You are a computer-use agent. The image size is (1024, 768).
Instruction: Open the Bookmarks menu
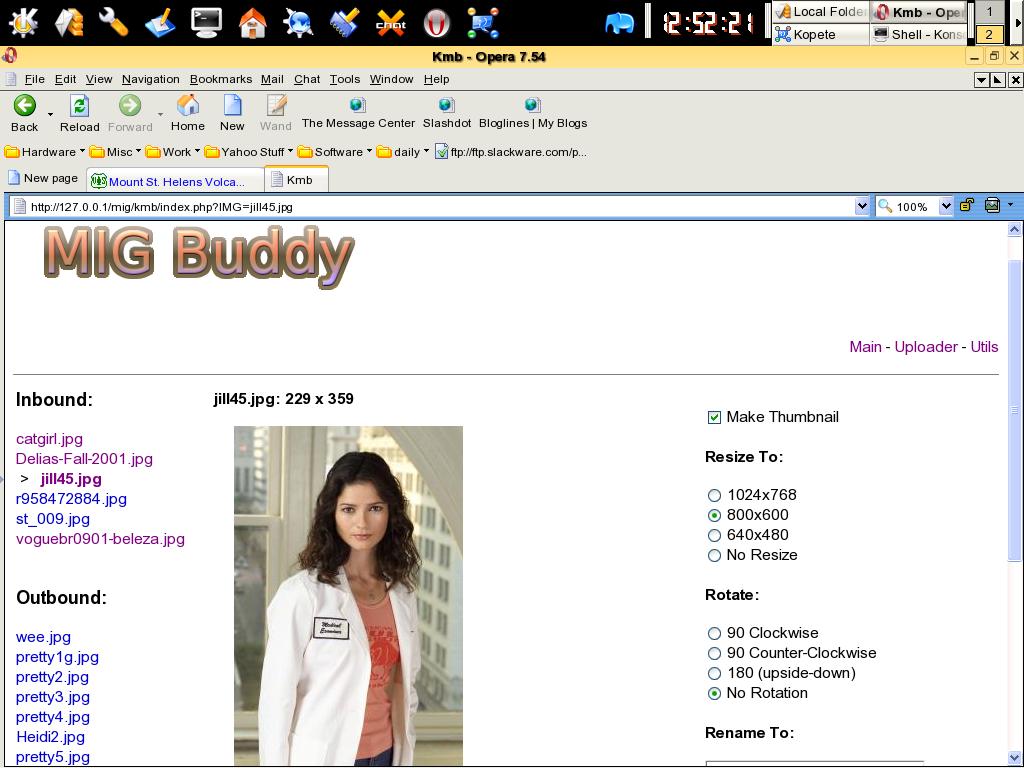click(220, 79)
